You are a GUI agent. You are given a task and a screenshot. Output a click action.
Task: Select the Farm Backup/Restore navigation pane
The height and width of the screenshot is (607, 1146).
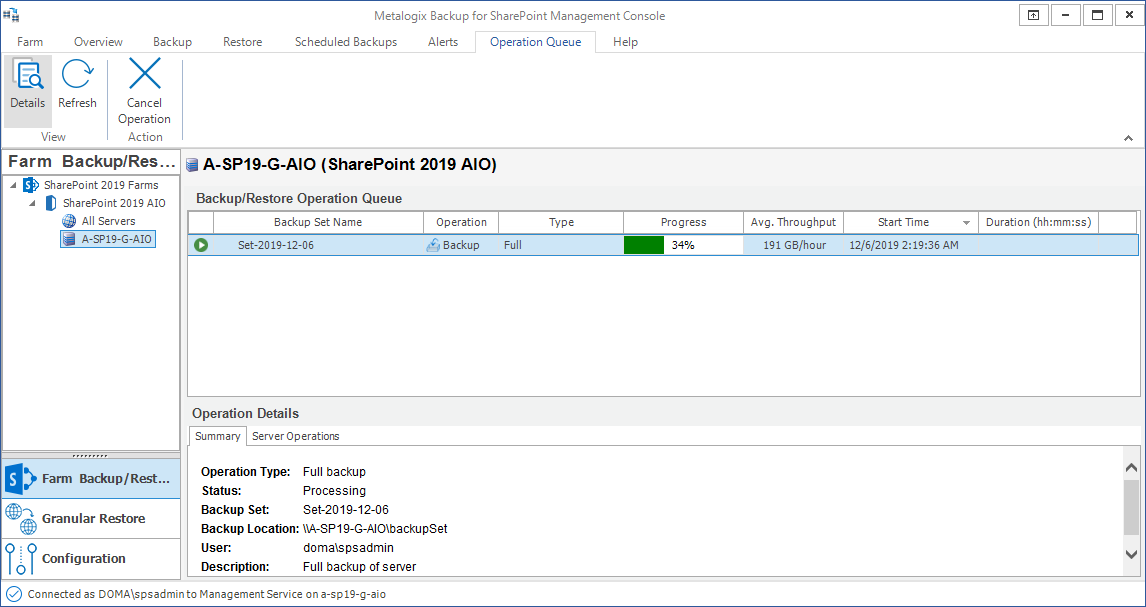pyautogui.click(x=92, y=478)
